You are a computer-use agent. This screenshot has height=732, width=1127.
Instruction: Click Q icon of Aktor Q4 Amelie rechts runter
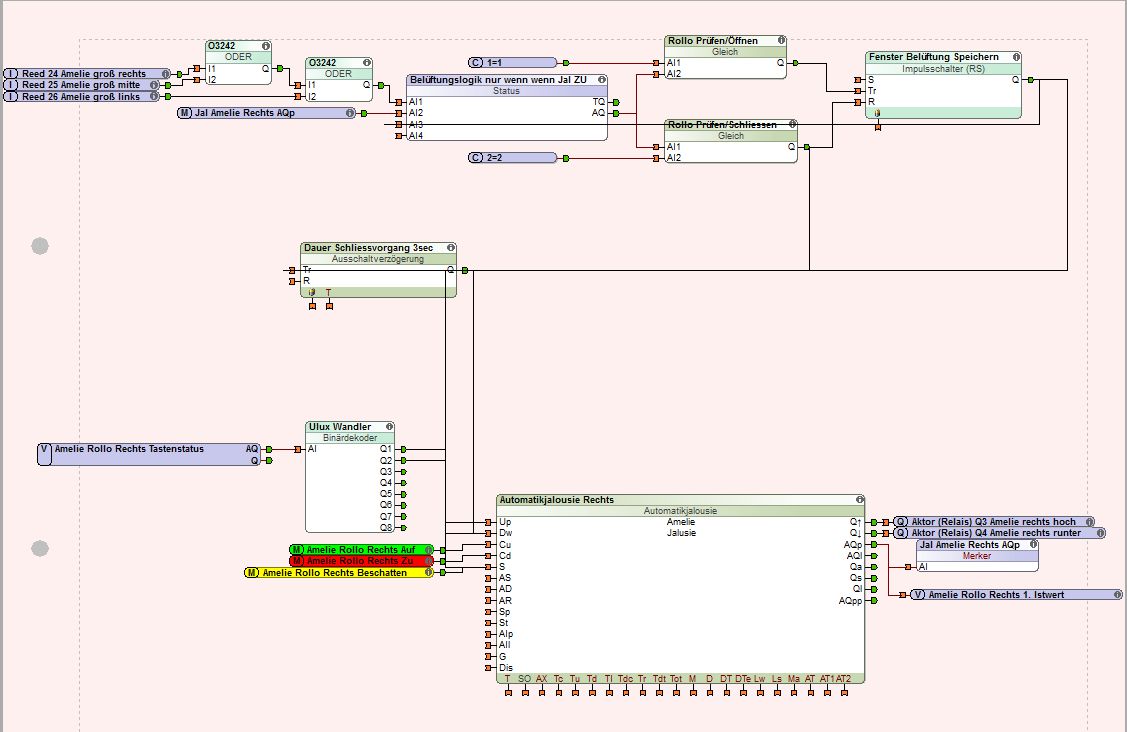coord(901,533)
